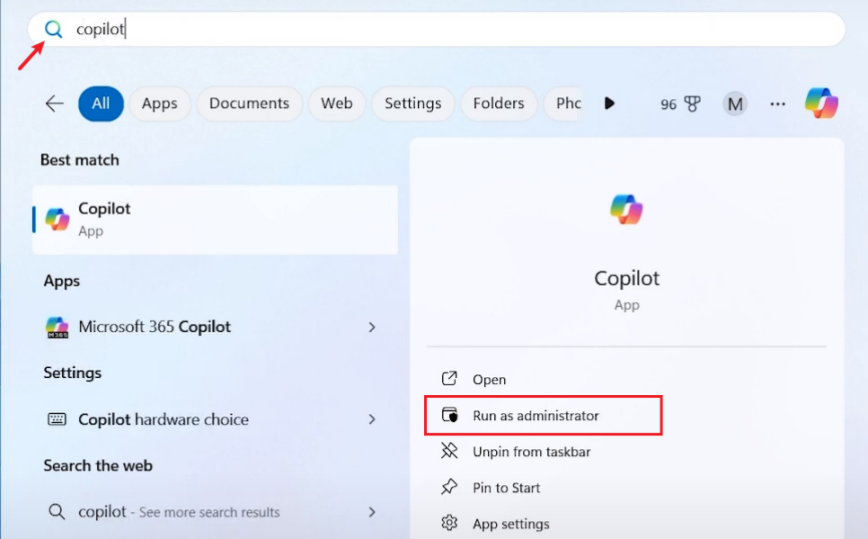Click the Search the web heading
The width and height of the screenshot is (868, 539).
[x=98, y=466]
